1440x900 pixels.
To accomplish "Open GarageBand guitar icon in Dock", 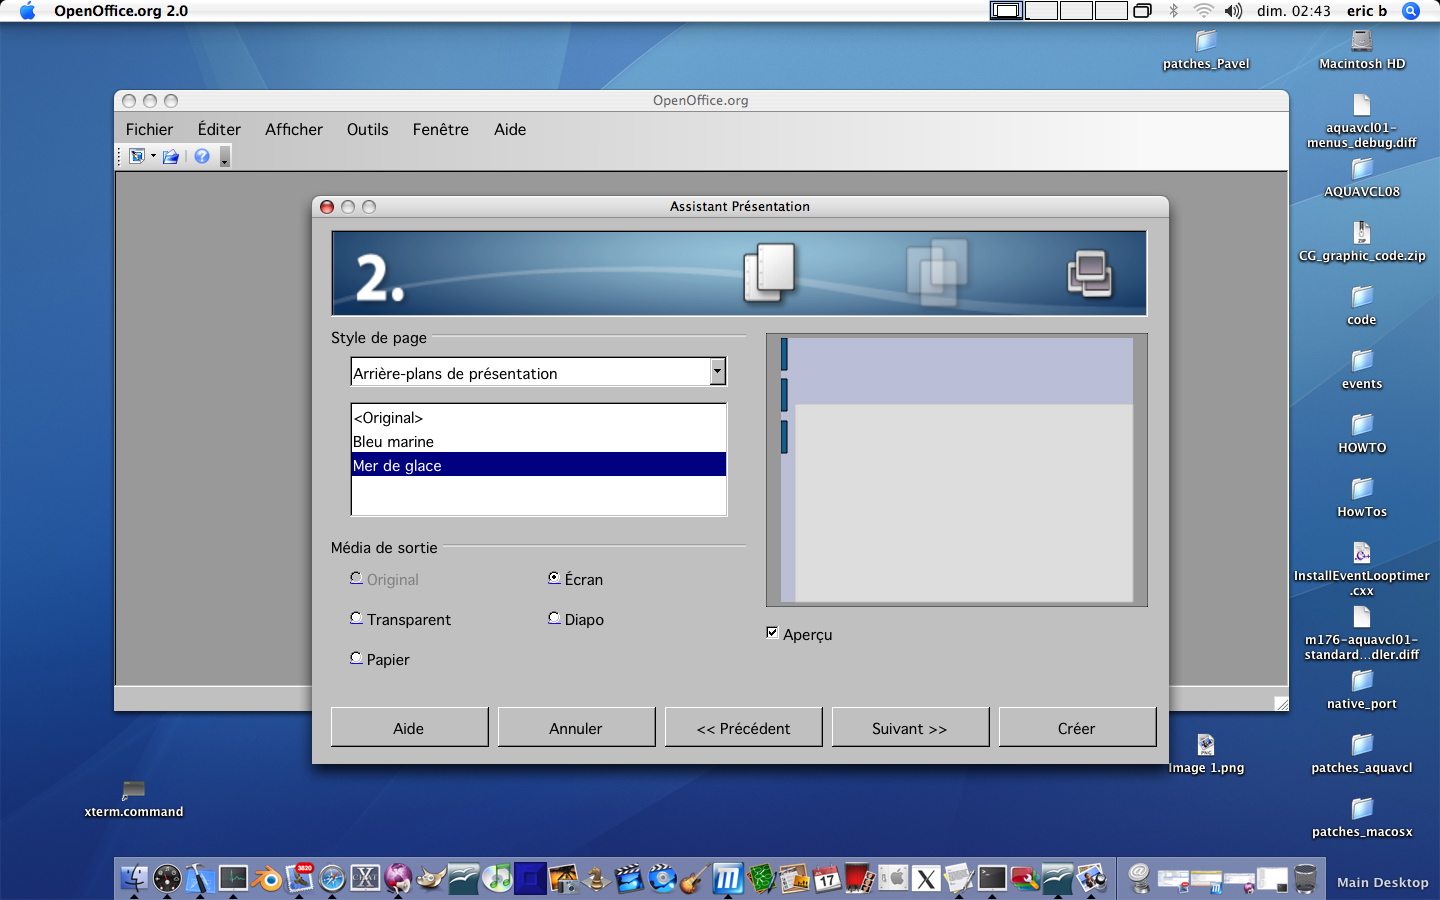I will pos(695,878).
